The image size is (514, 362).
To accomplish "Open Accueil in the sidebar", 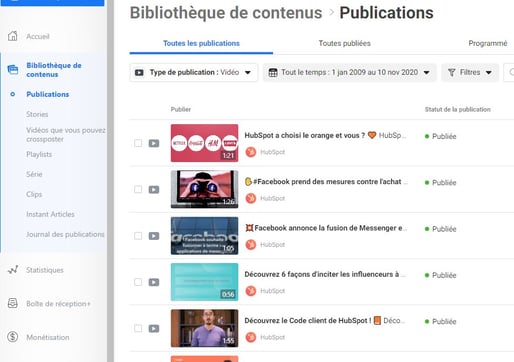I will click(38, 36).
